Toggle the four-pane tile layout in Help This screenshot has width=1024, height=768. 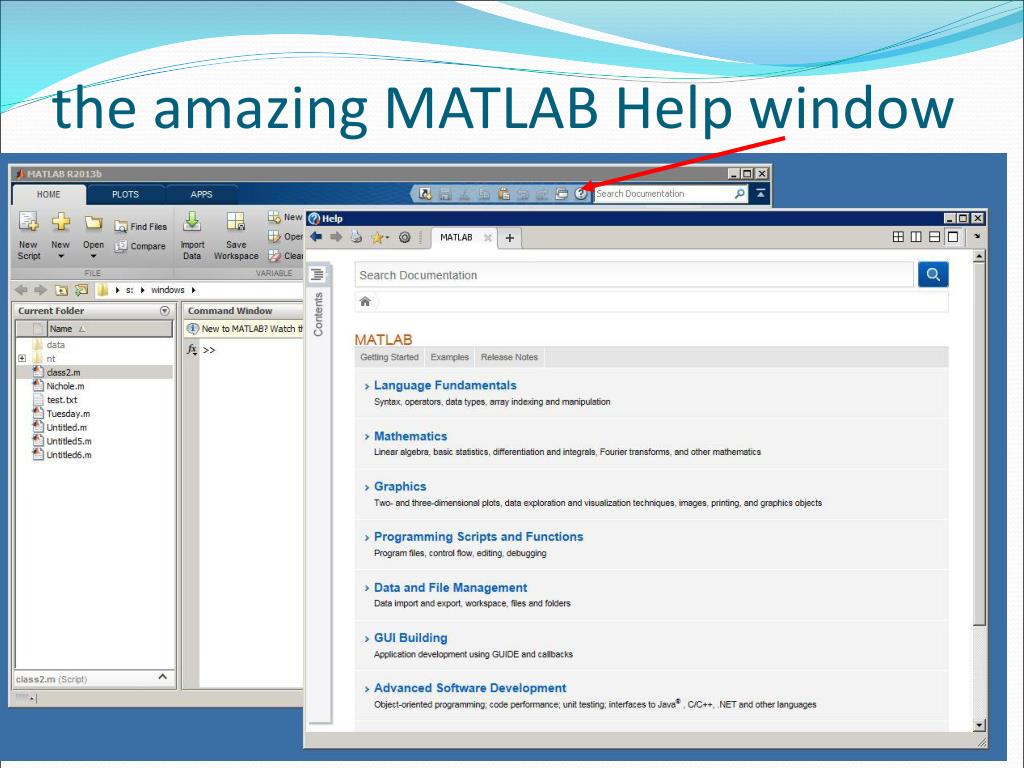(898, 237)
